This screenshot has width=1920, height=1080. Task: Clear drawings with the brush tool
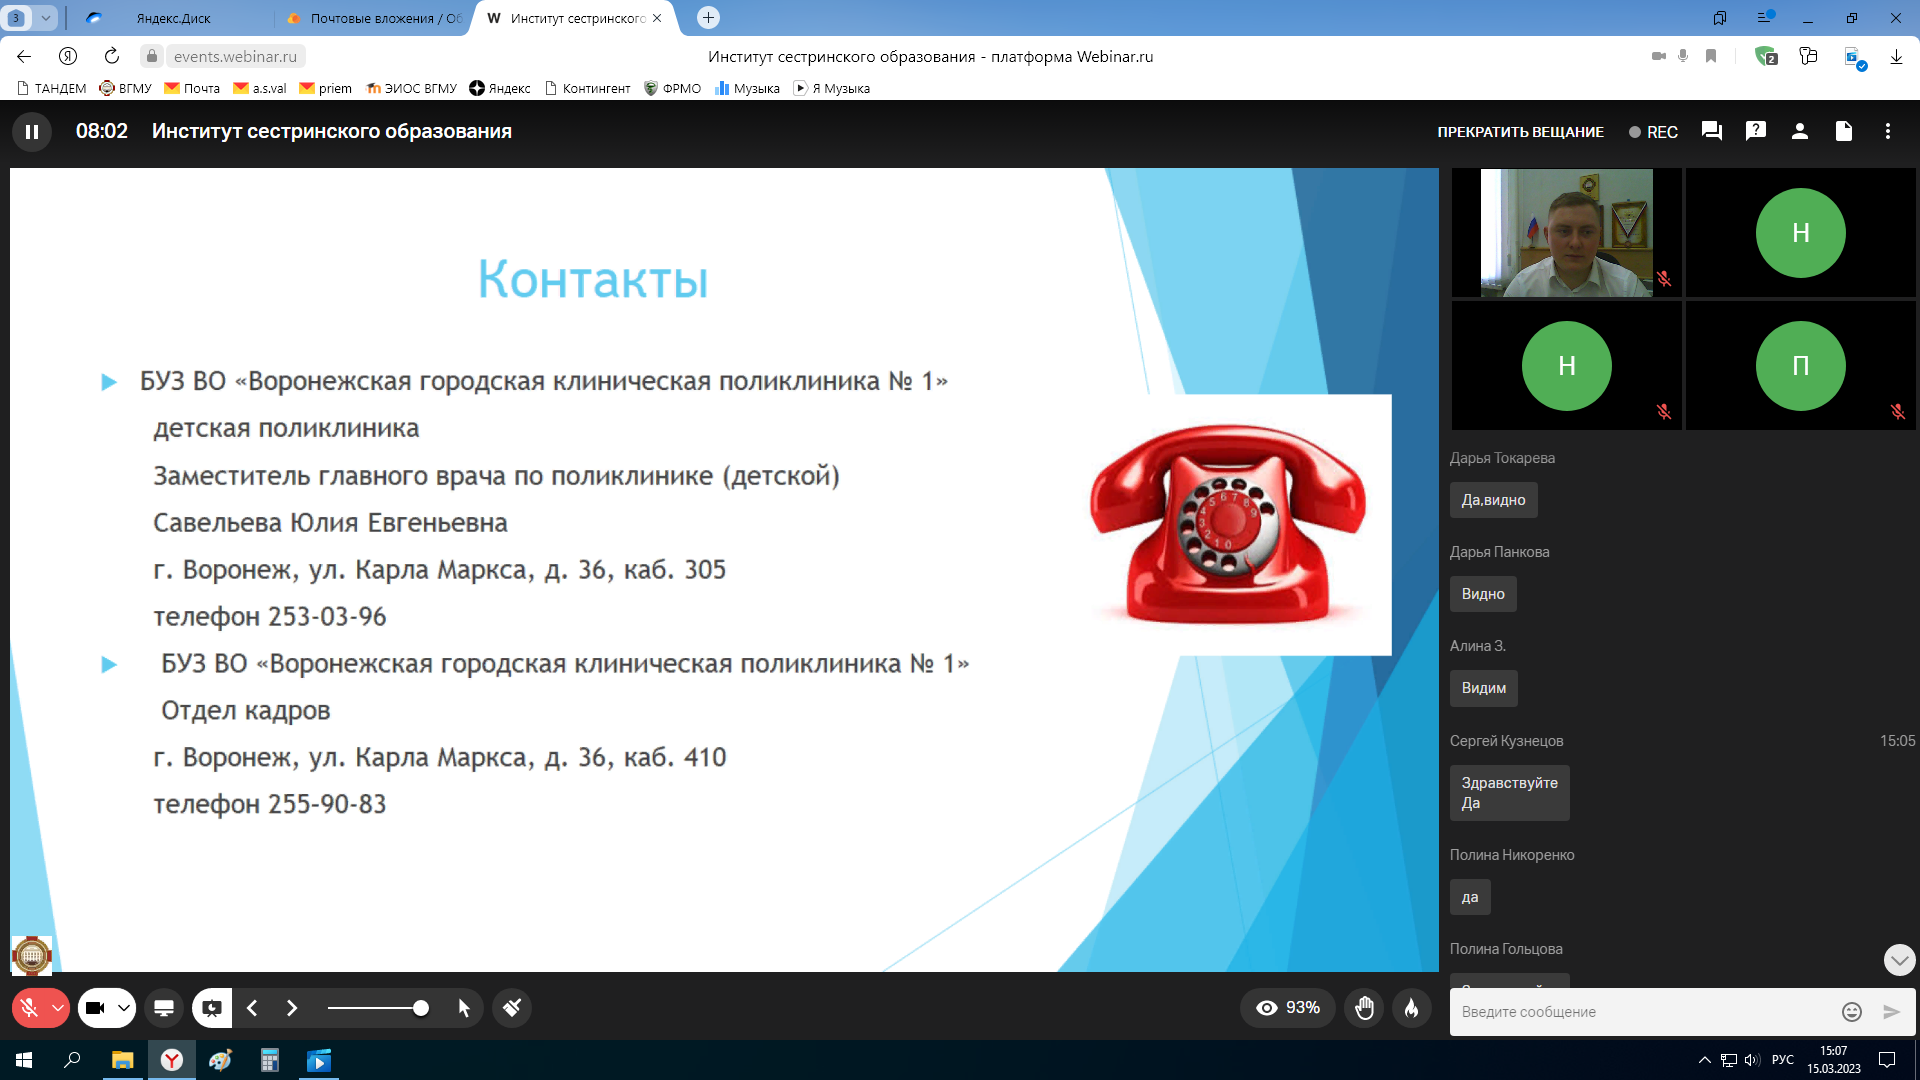pyautogui.click(x=512, y=1008)
